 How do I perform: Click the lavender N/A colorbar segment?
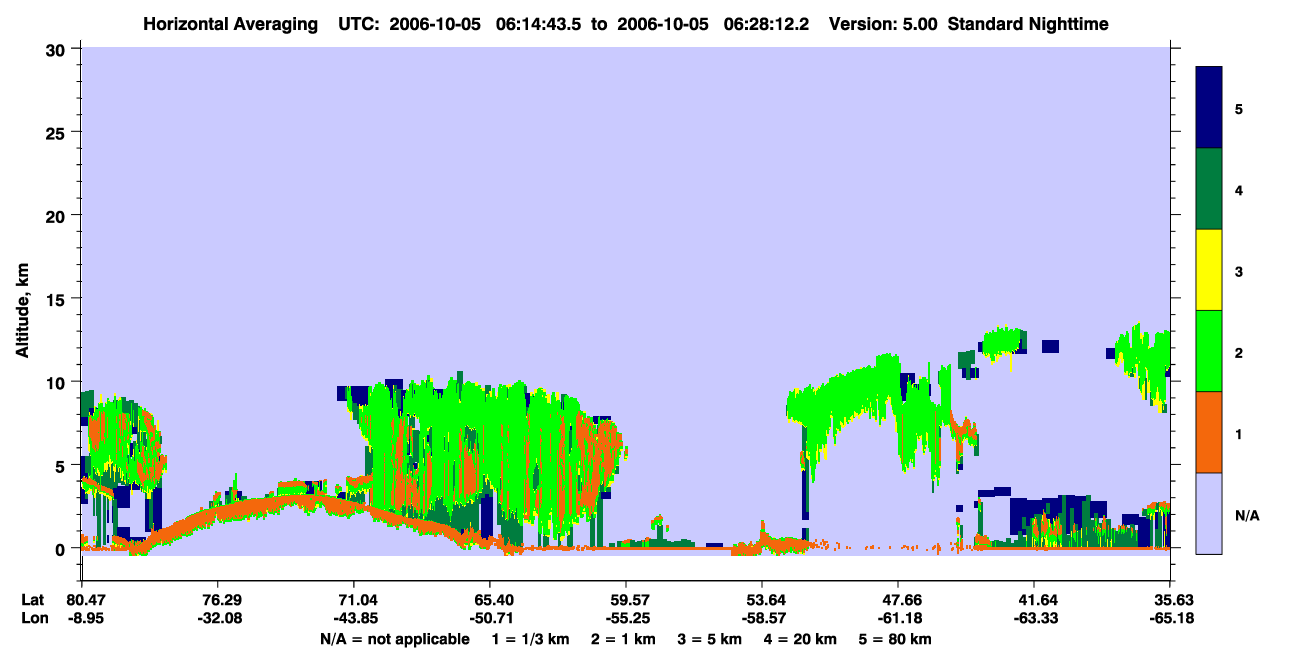(1209, 513)
